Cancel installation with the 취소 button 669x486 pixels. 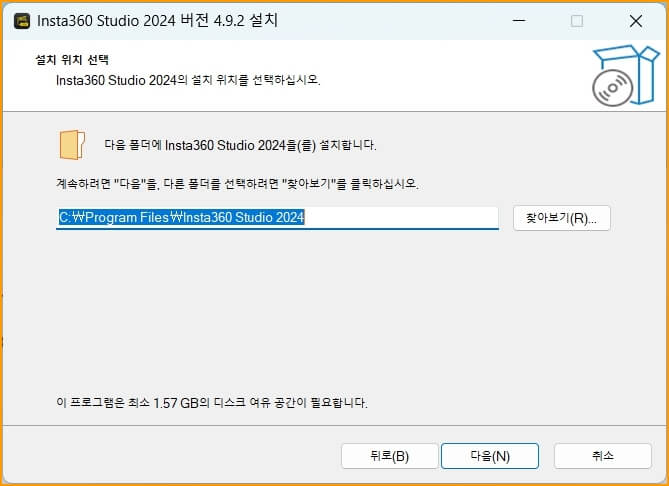pyautogui.click(x=602, y=456)
